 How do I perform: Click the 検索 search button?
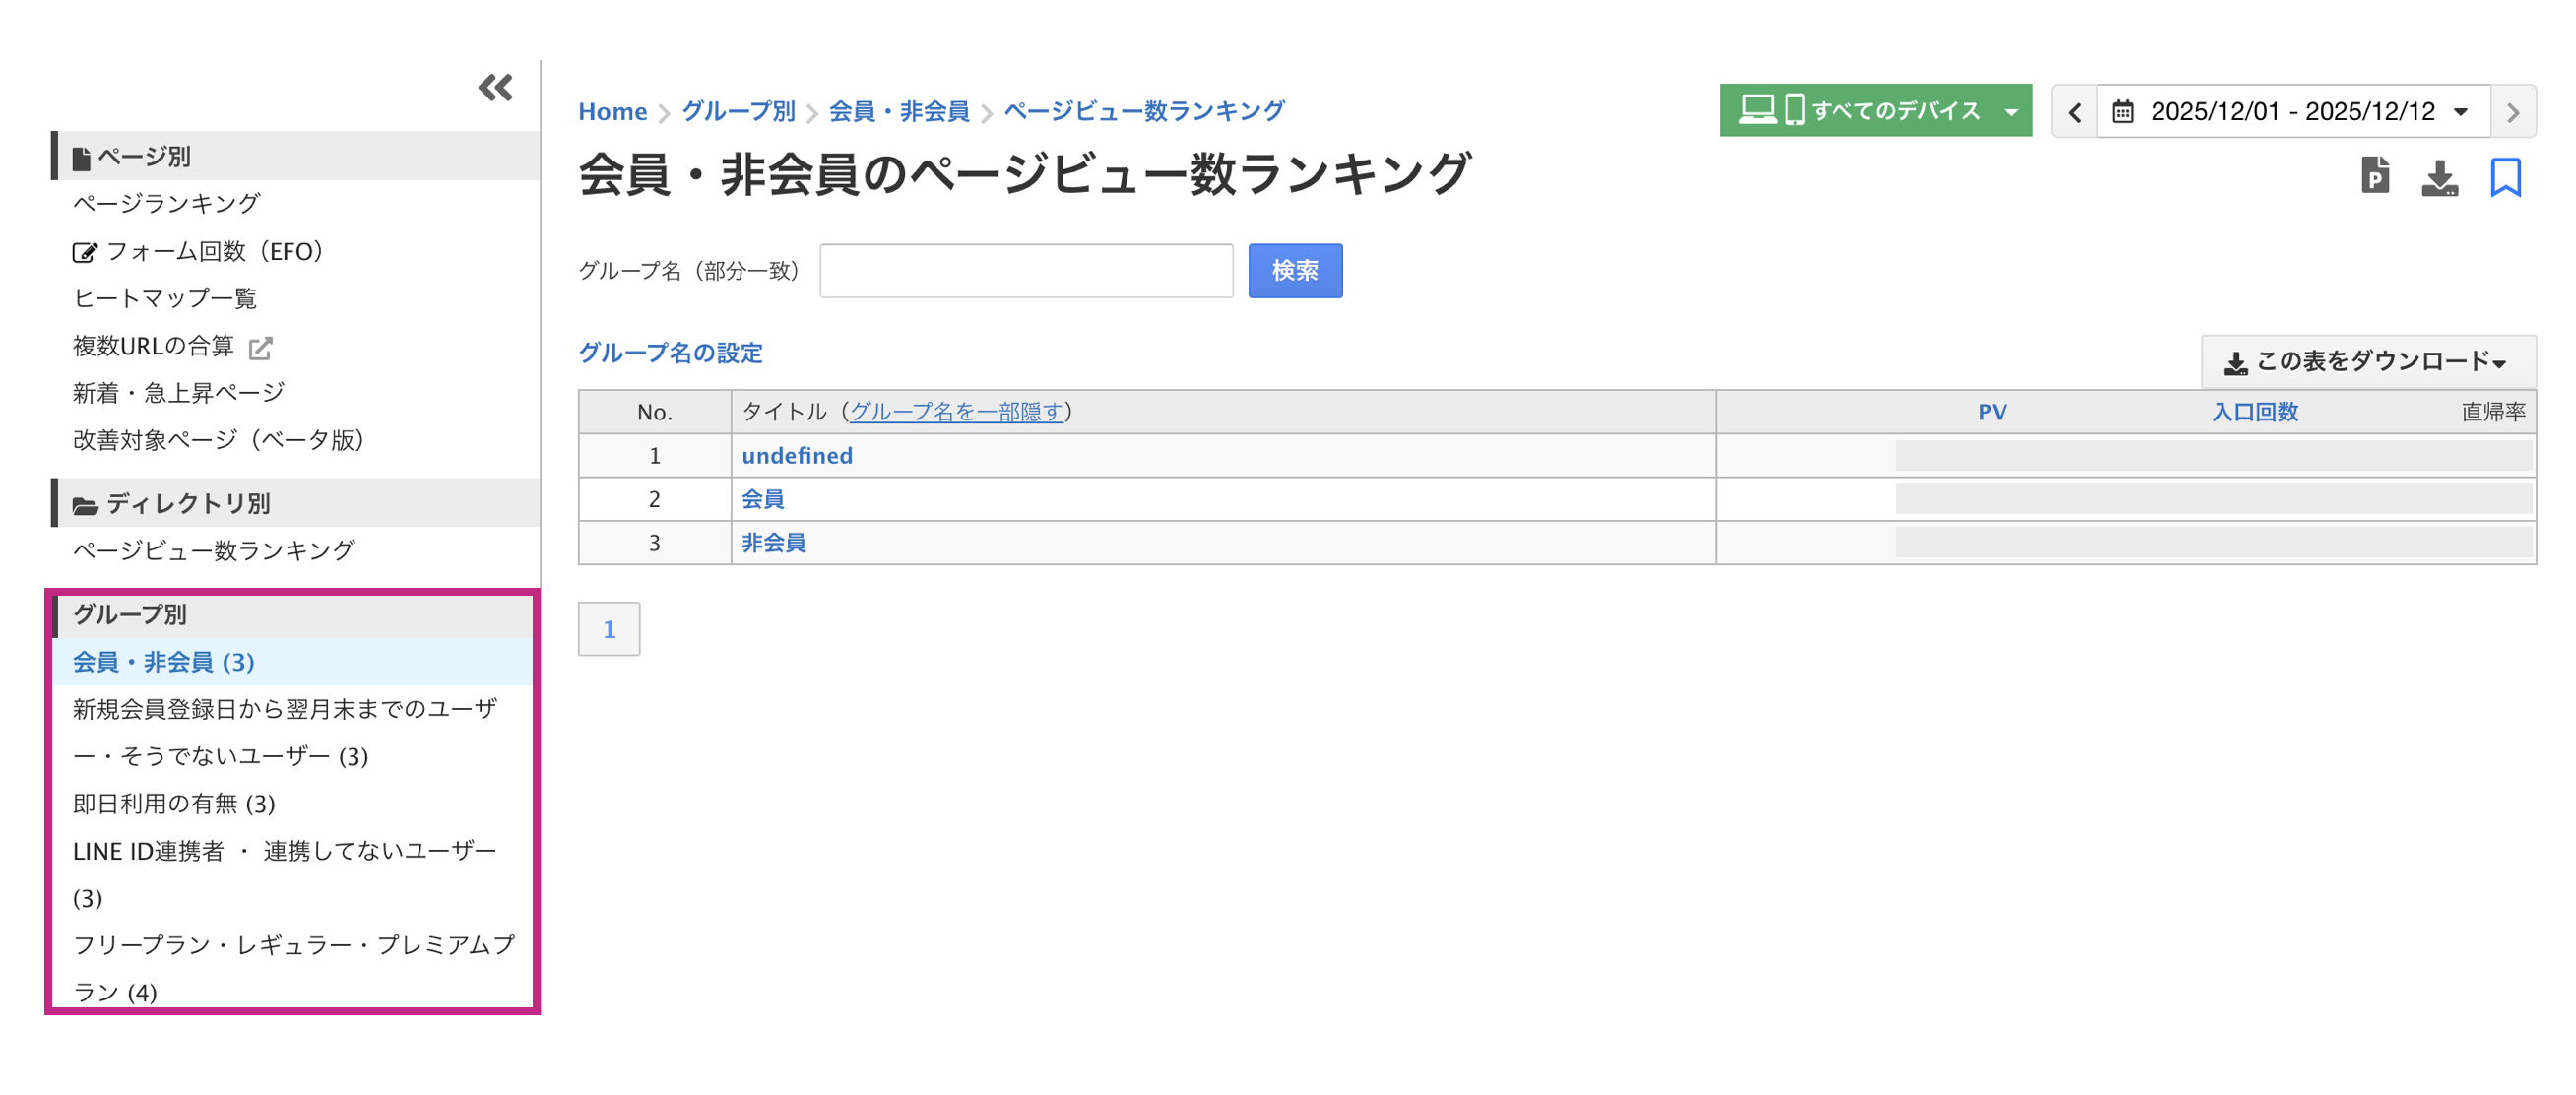[x=1294, y=270]
